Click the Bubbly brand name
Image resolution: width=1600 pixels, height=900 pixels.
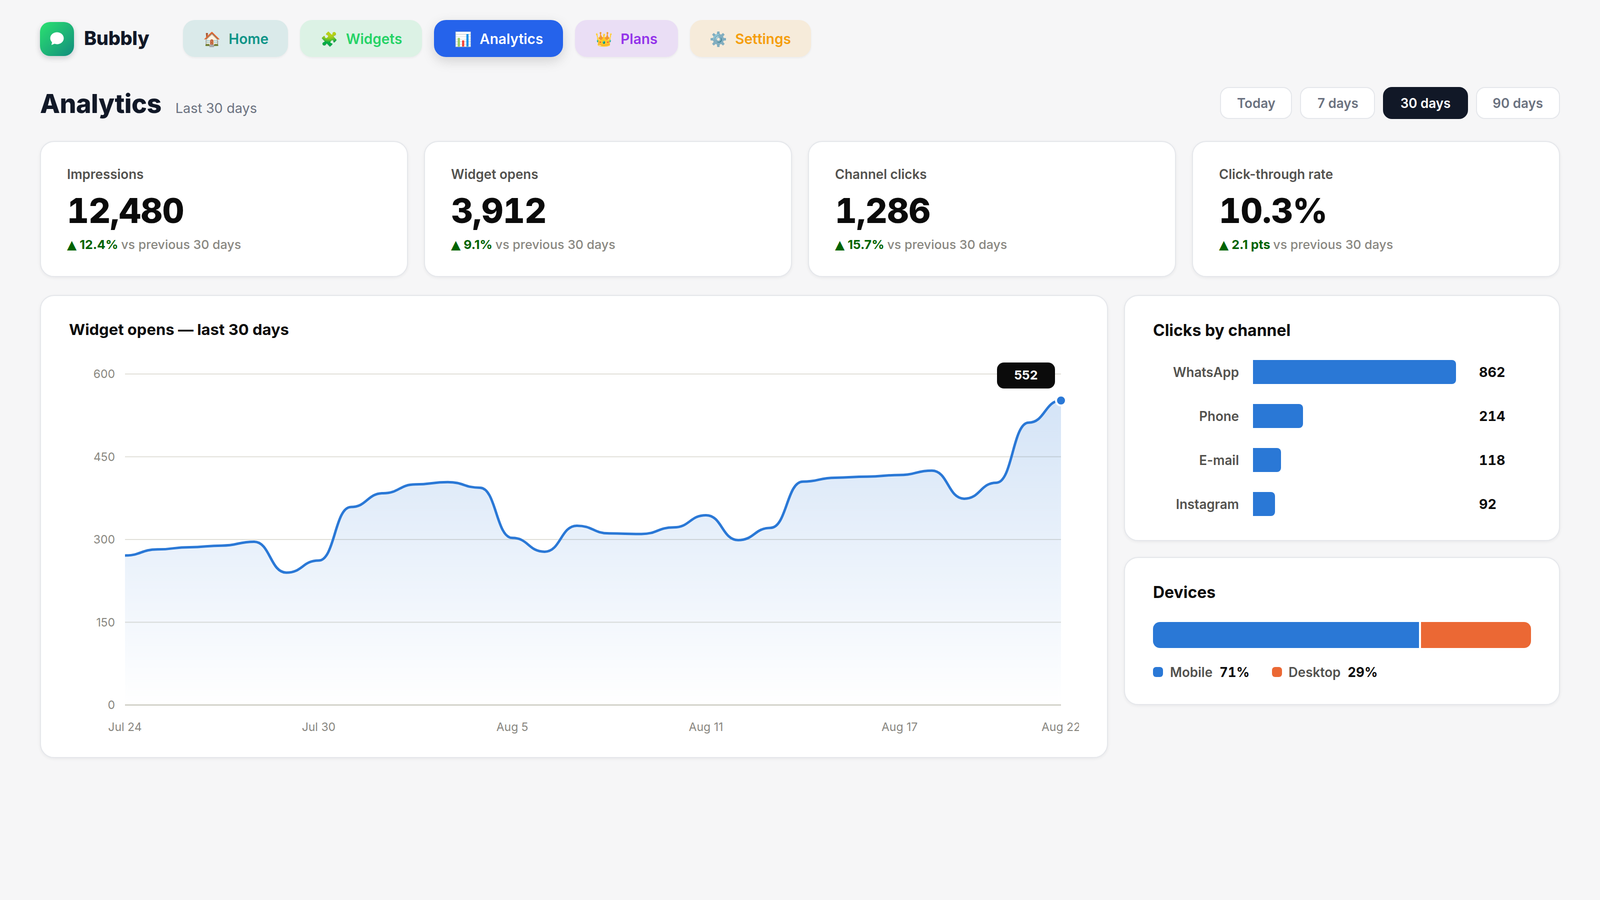(116, 39)
